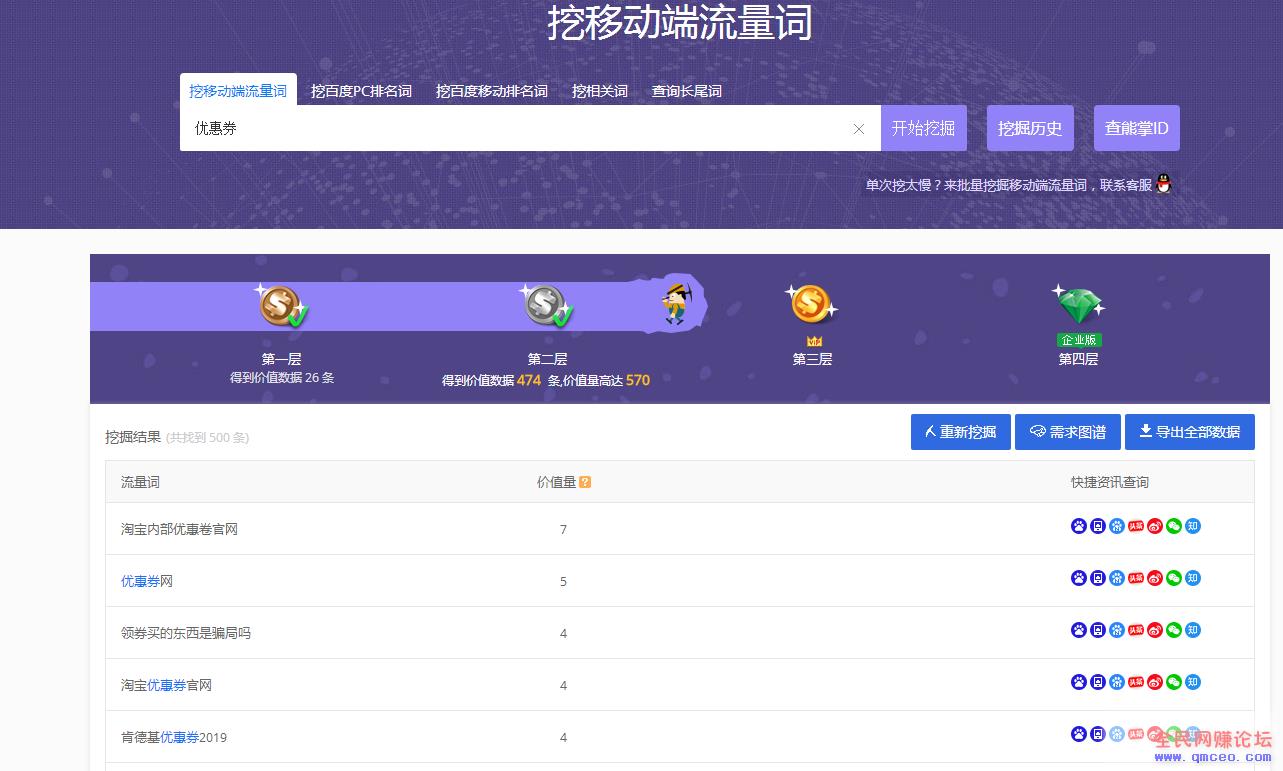This screenshot has height=771, width=1283.
Task: Click WeChat icon in 优惠券网 row
Action: pyautogui.click(x=1173, y=578)
